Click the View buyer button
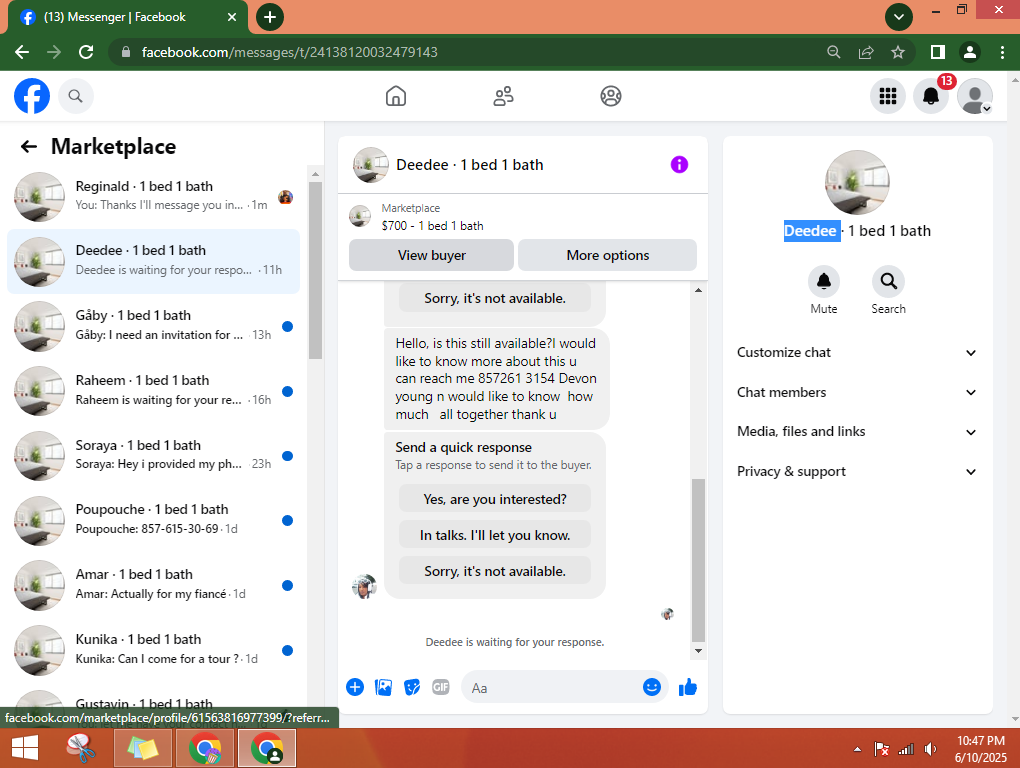 coord(431,255)
